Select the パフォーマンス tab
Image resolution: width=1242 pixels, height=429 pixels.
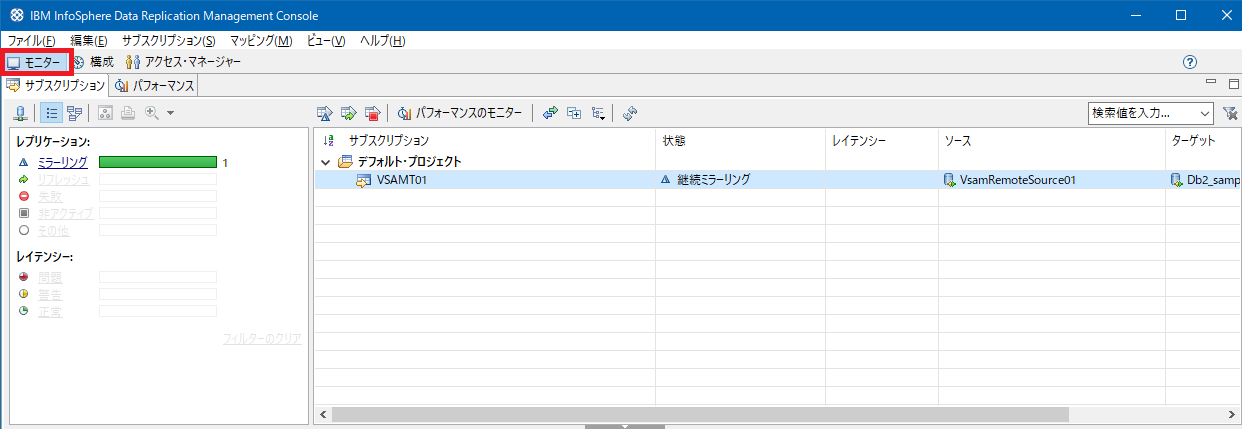click(x=154, y=86)
